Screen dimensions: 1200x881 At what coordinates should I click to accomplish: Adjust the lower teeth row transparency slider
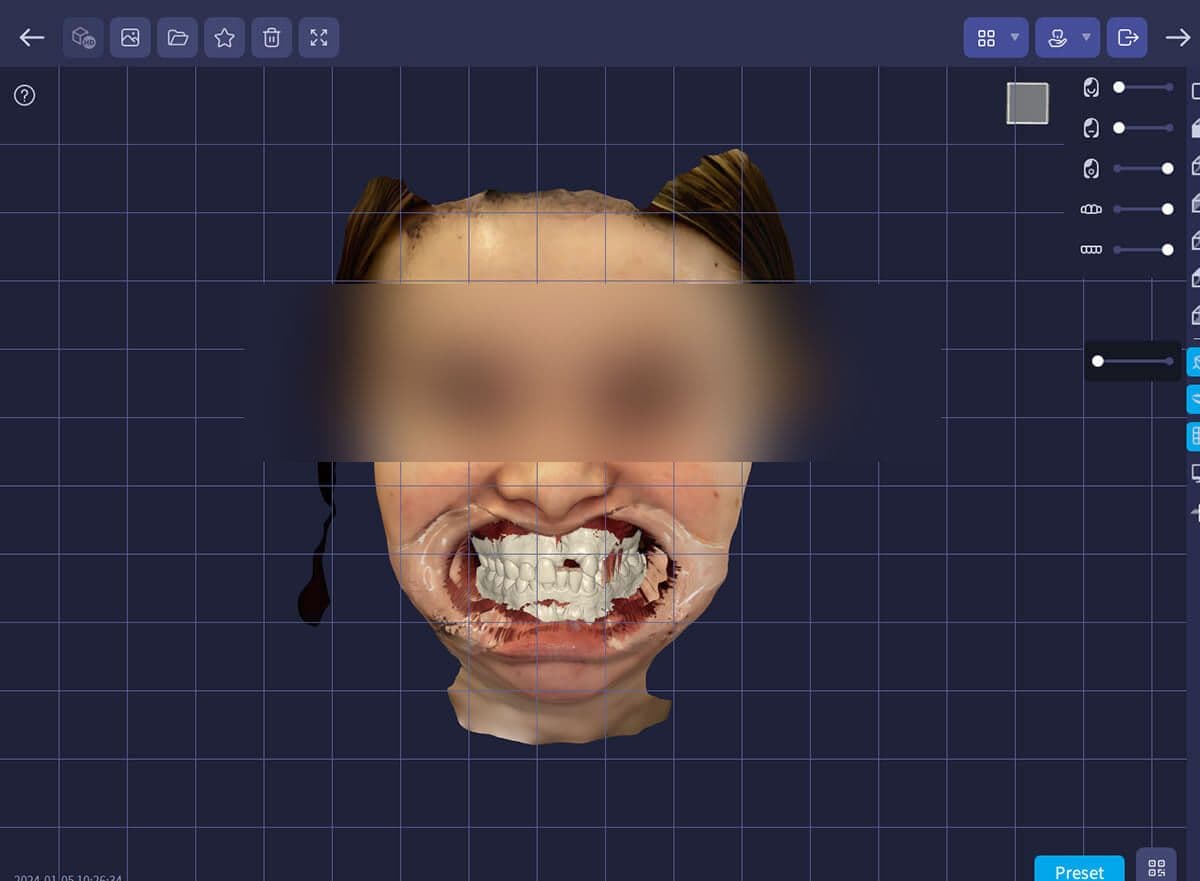(x=1143, y=249)
